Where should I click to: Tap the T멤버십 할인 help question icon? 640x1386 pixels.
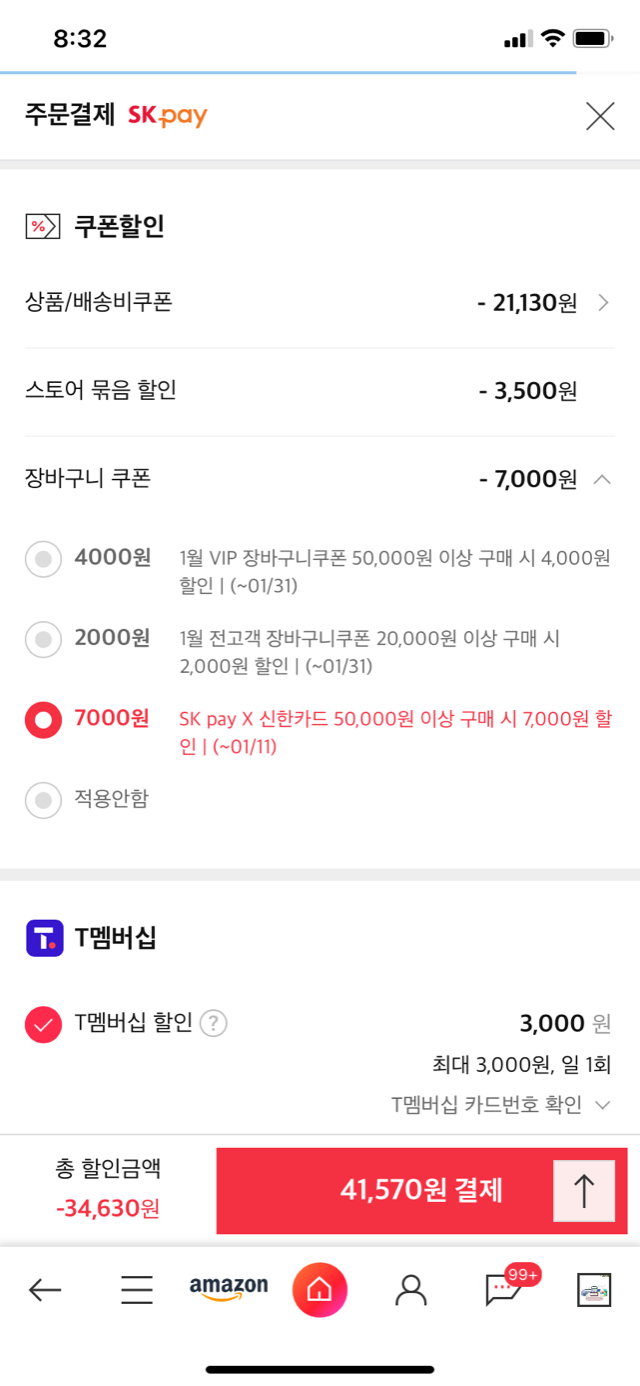point(213,1023)
